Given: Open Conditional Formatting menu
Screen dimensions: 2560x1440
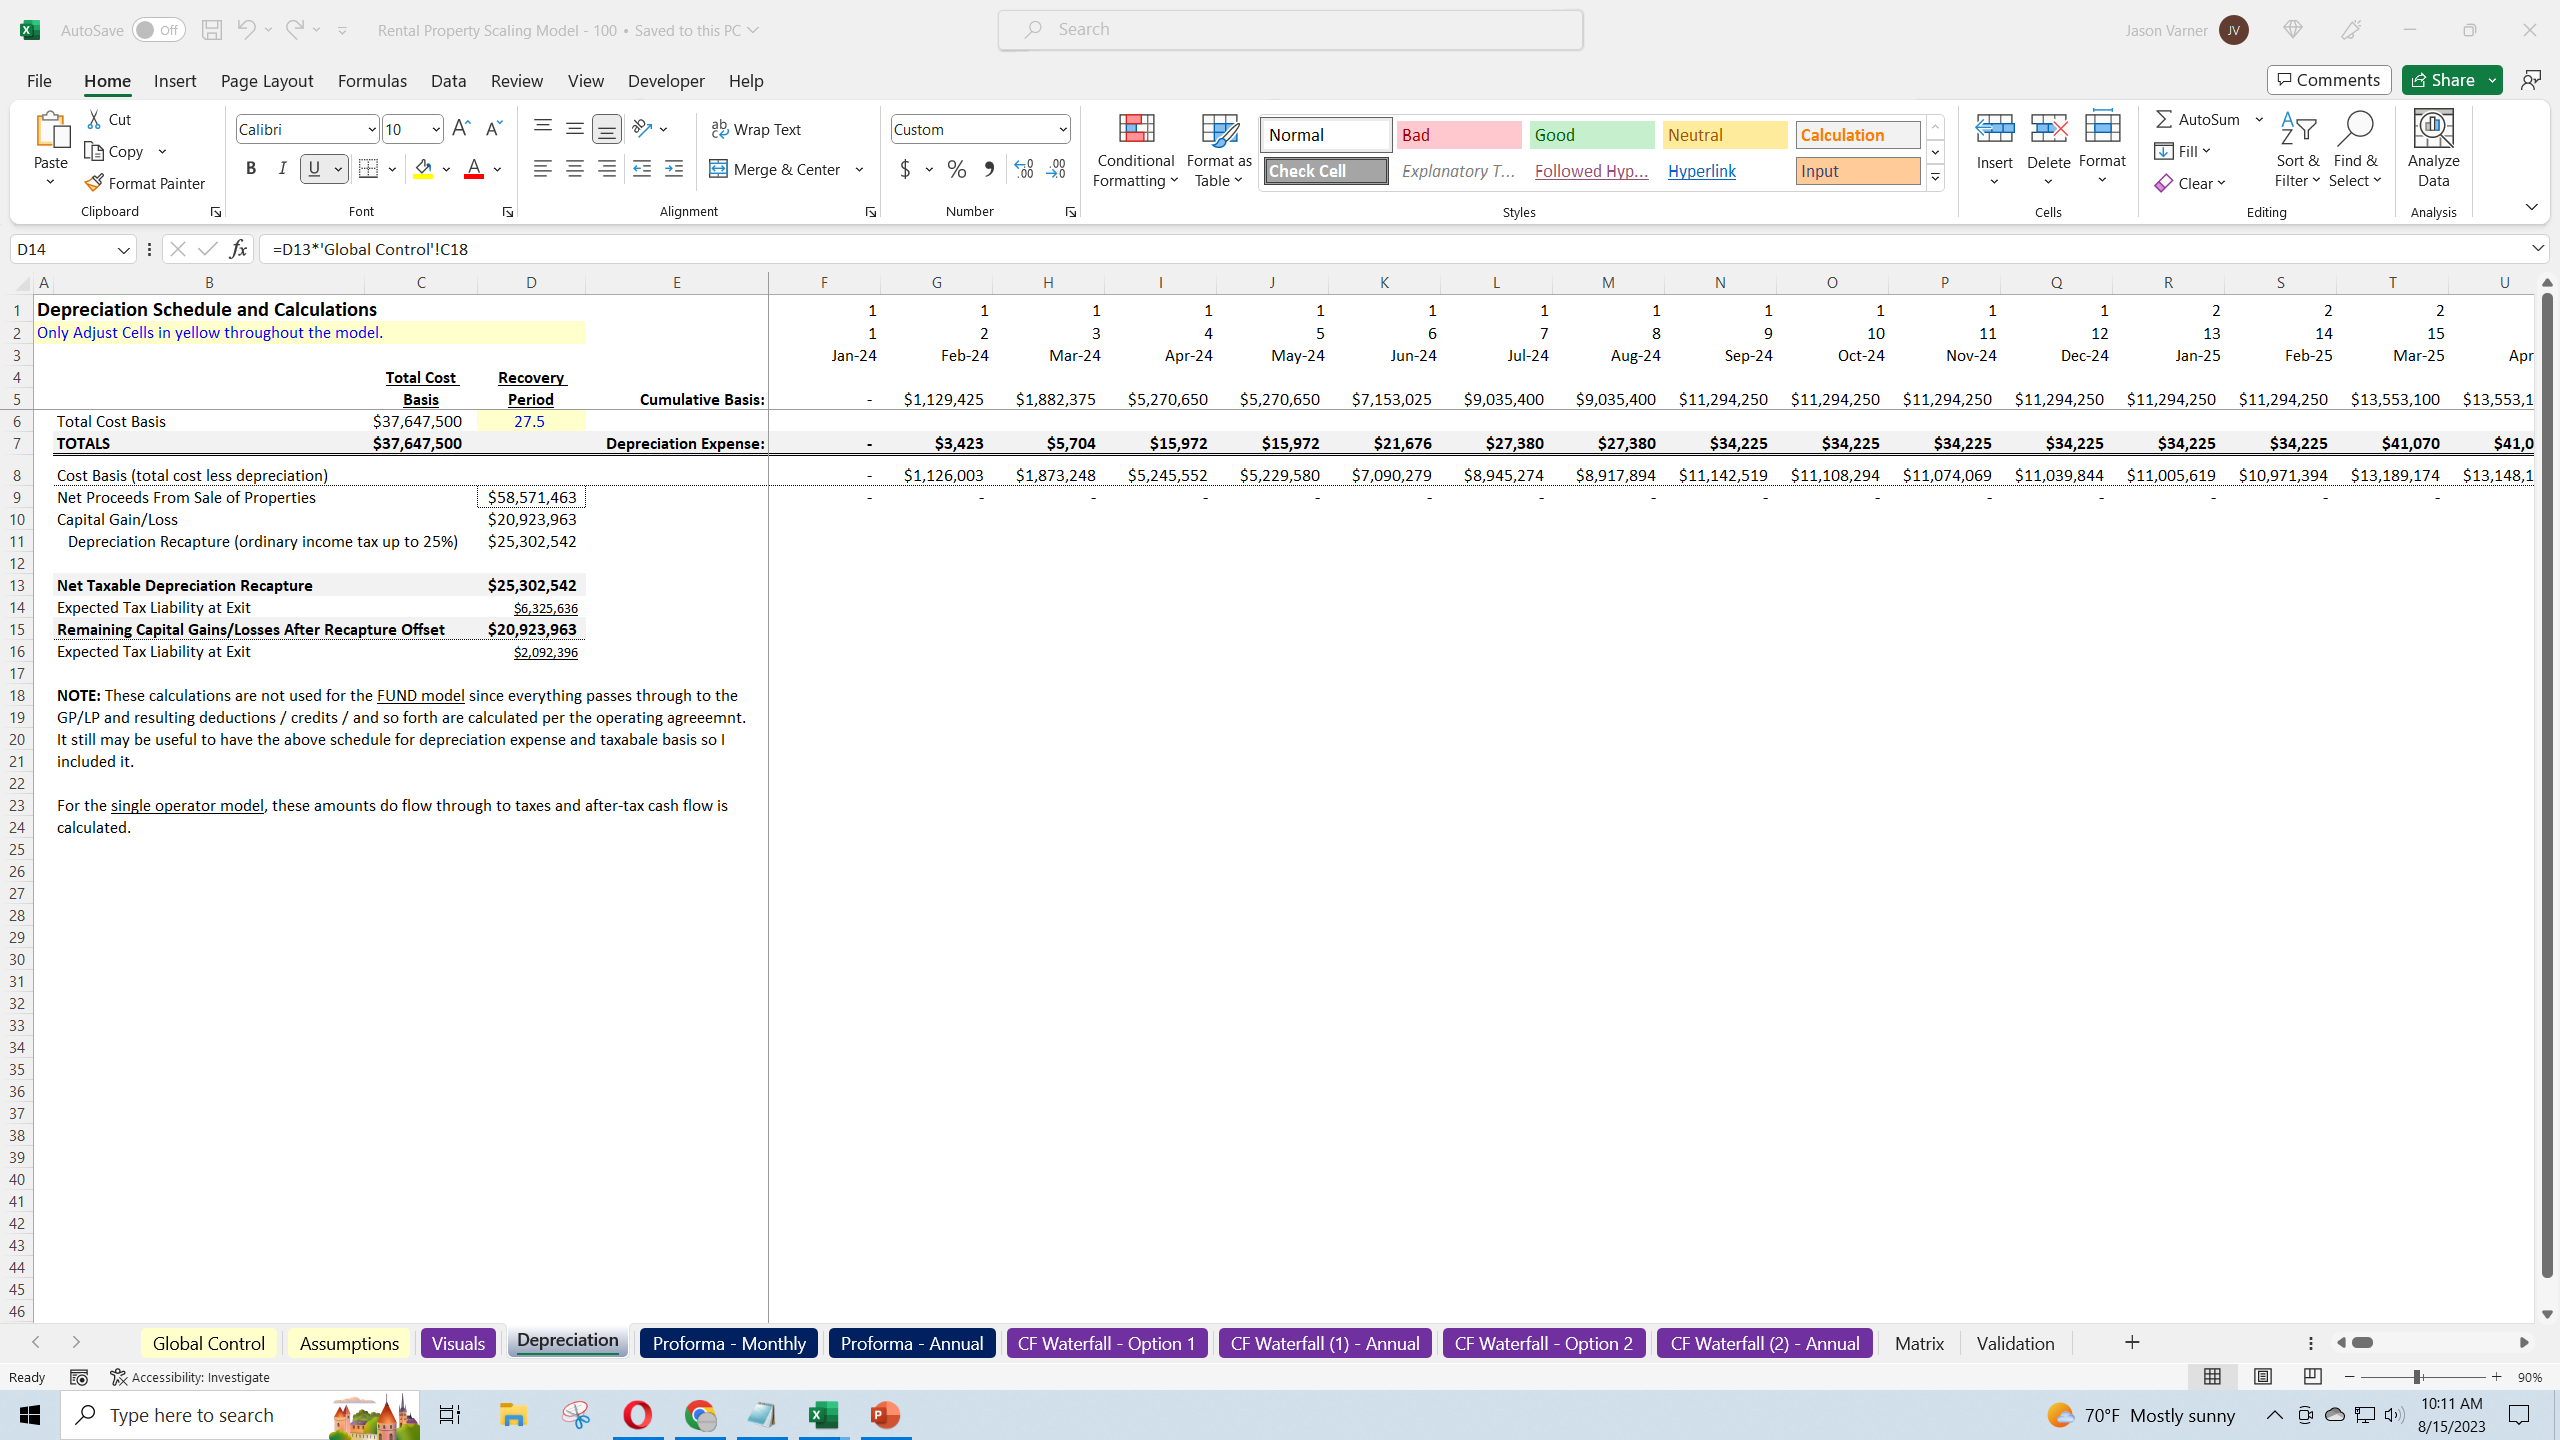Looking at the screenshot, I should 1135,150.
